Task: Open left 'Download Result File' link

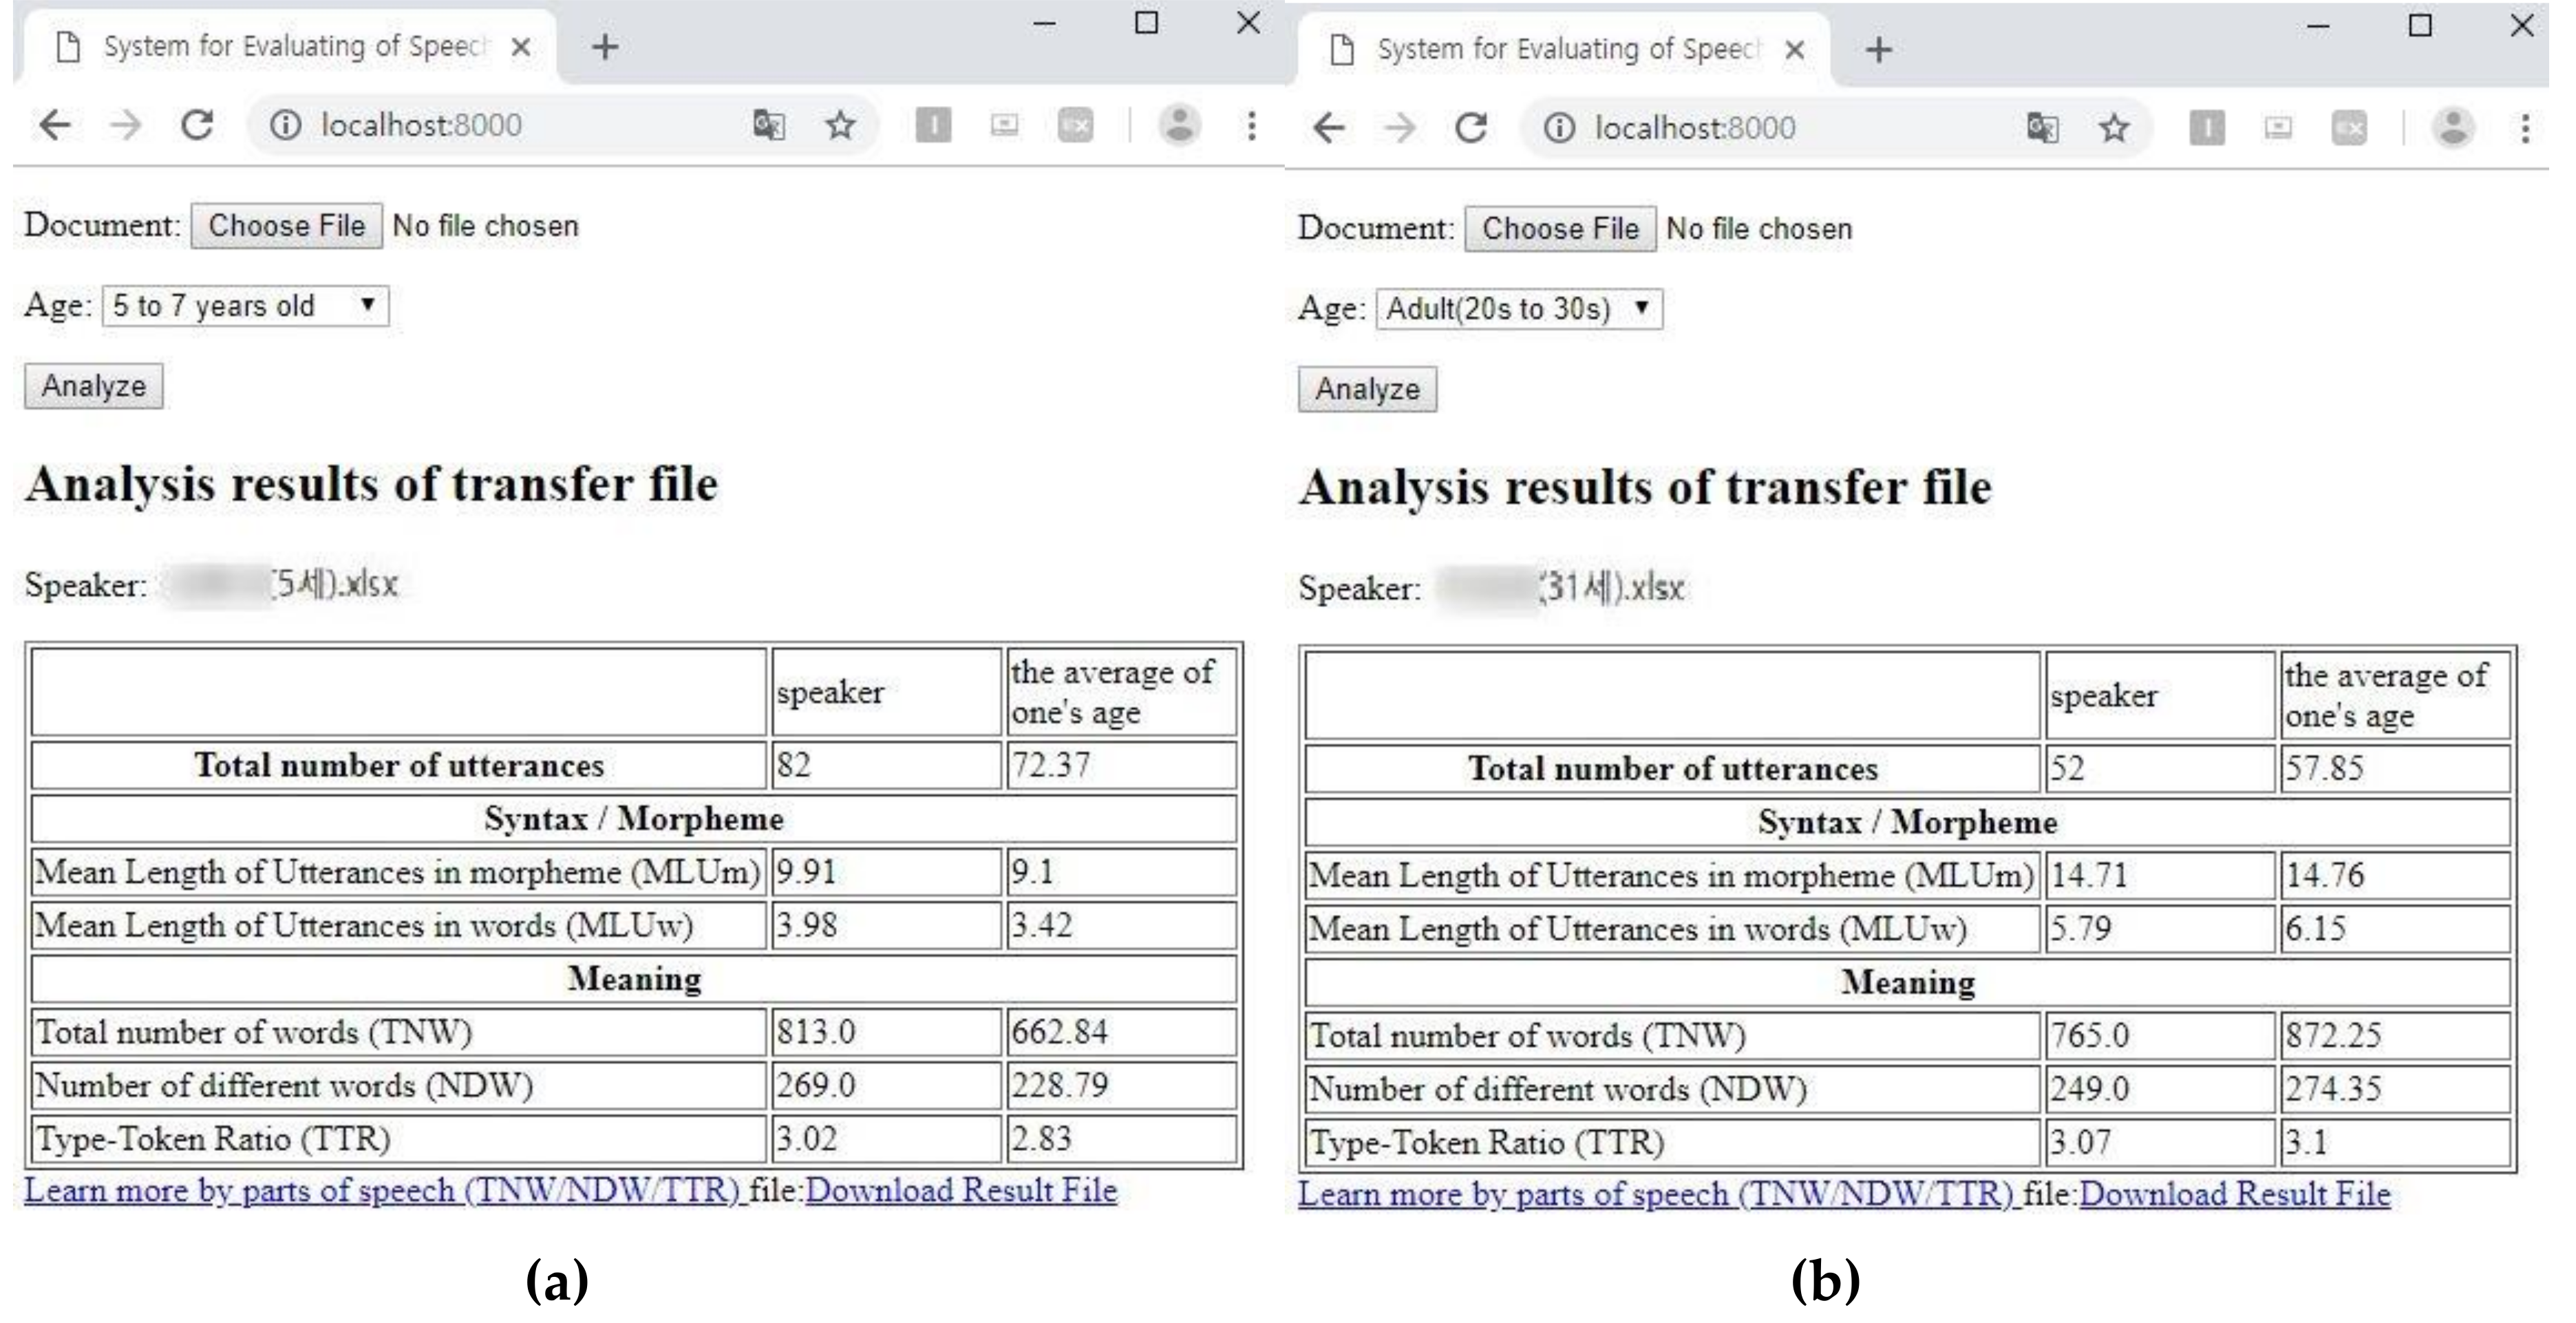Action: pos(961,1191)
